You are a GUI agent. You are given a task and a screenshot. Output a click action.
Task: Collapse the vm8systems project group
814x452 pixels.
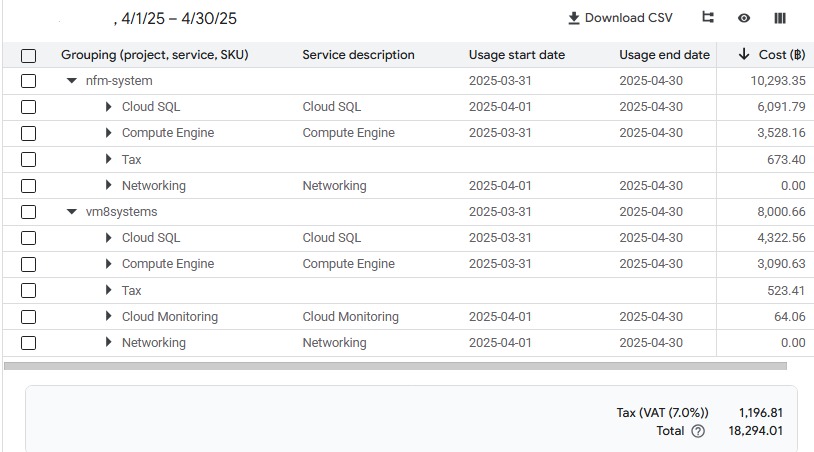[x=72, y=212]
